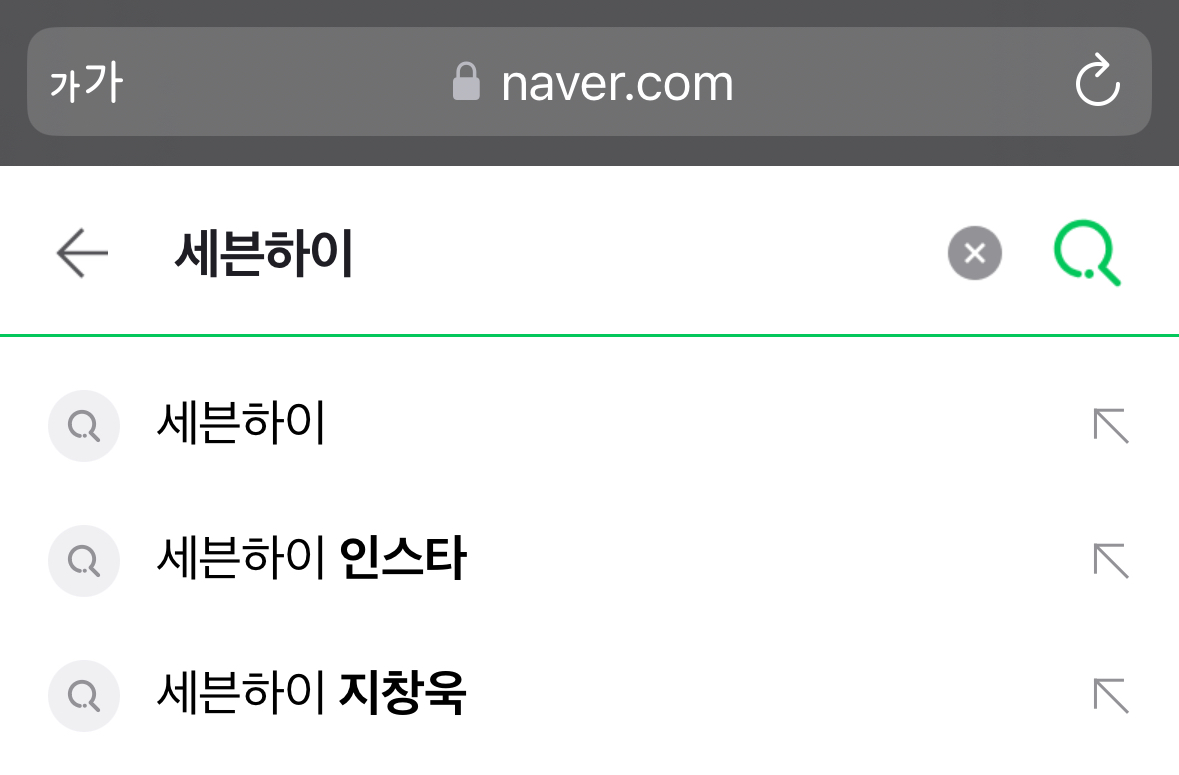Click the empty search field area left of the clear button
The width and height of the screenshot is (1179, 775).
point(650,255)
